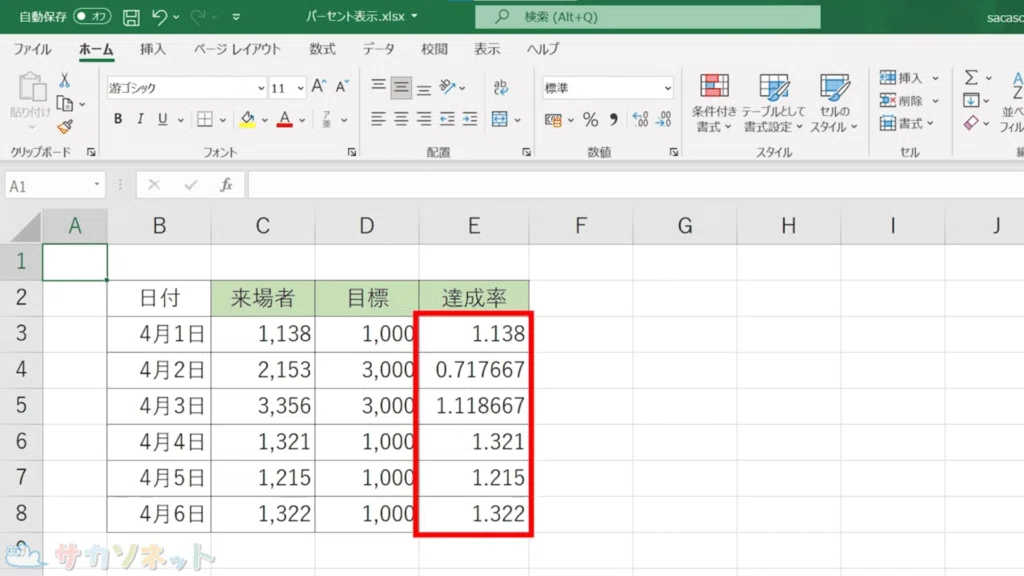
Task: Click the 貼り付け paste button
Action: (31, 101)
